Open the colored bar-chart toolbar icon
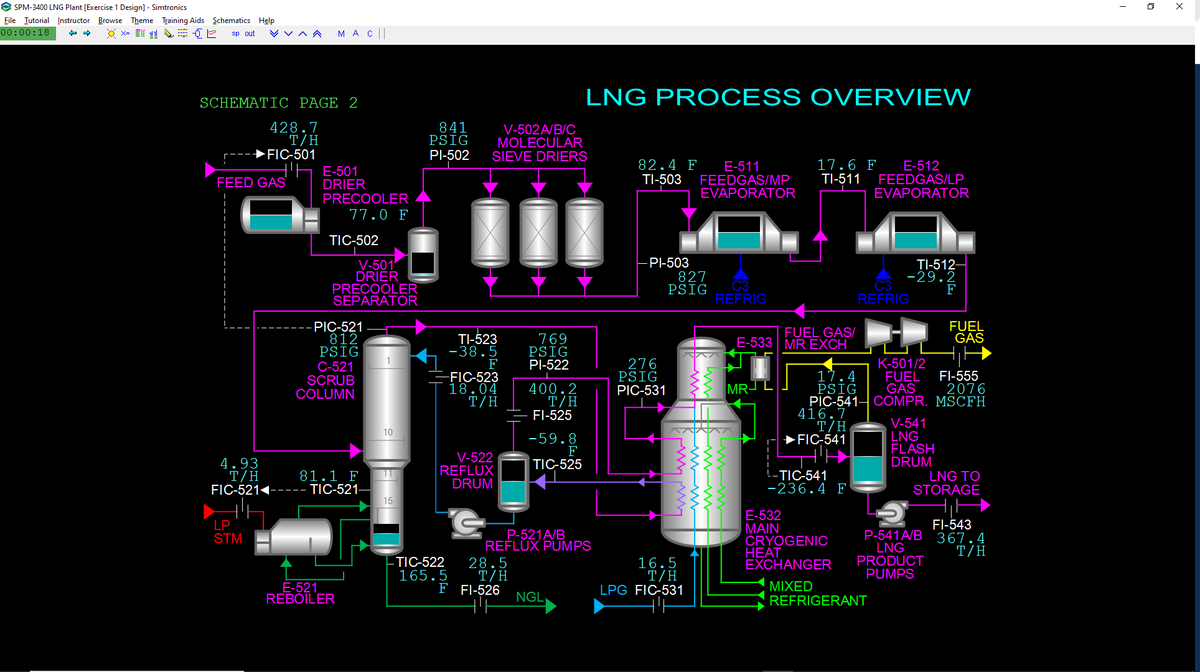This screenshot has width=1200, height=672. [140, 33]
